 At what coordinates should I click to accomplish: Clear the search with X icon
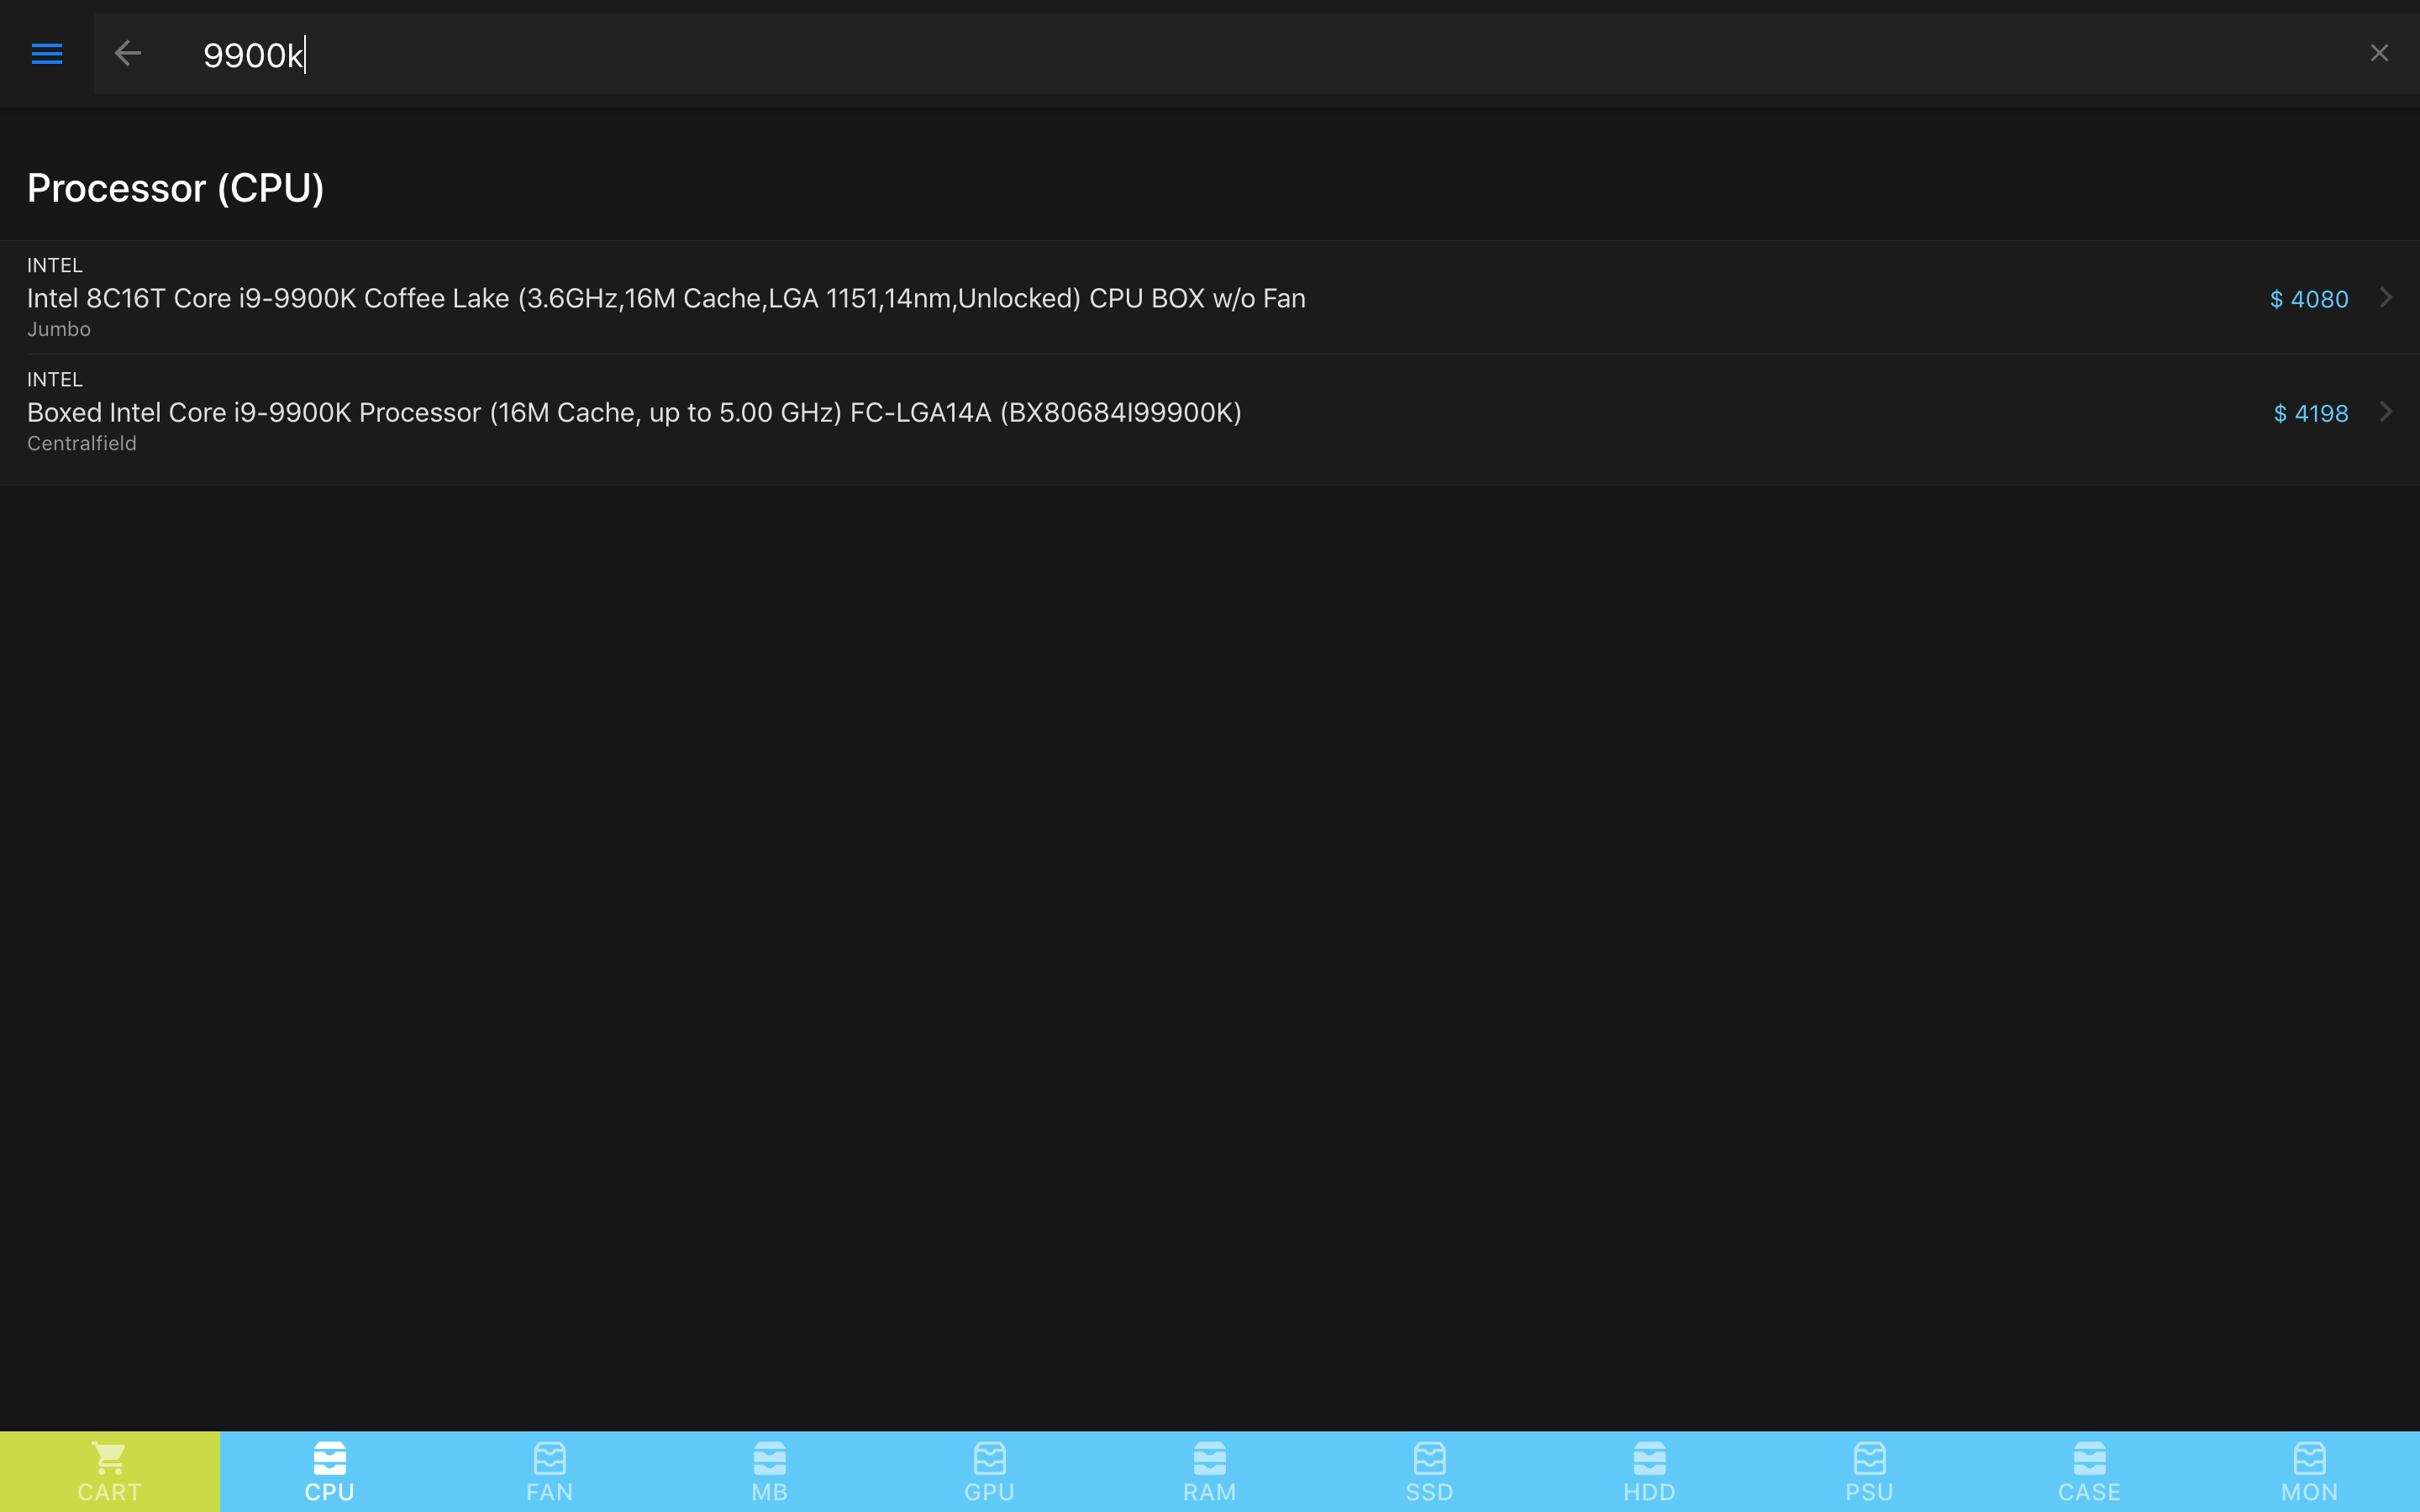click(x=2379, y=53)
